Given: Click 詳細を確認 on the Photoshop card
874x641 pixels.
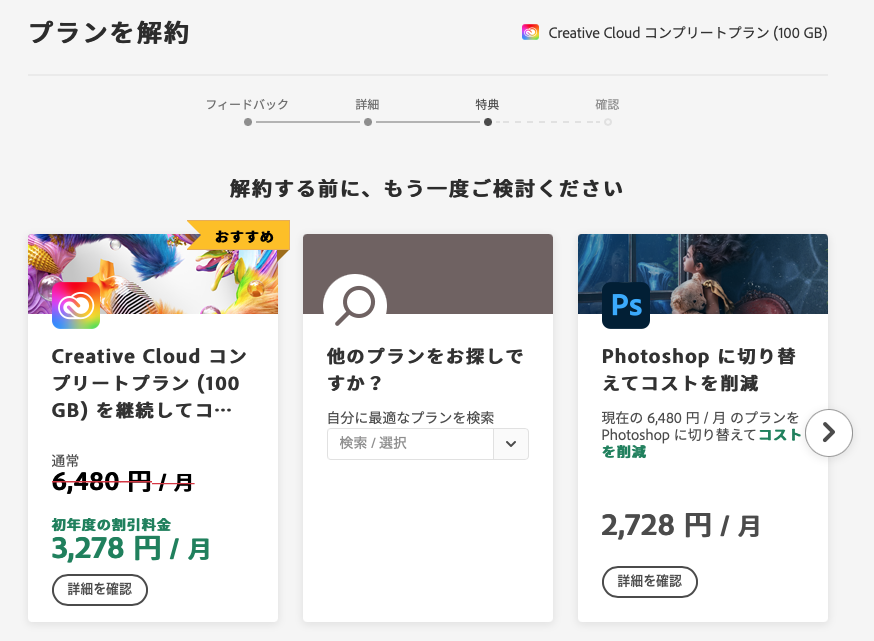Looking at the screenshot, I should tap(650, 580).
